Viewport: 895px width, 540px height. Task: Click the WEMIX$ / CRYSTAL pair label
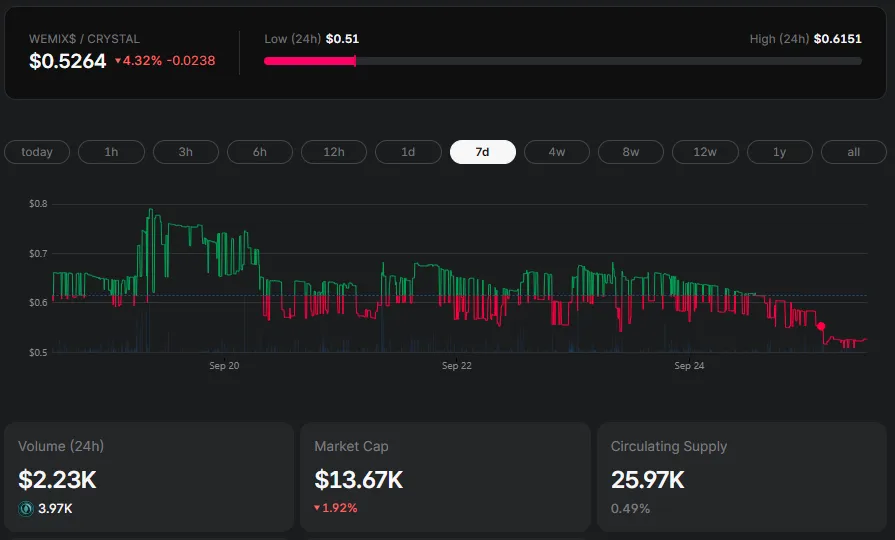(x=84, y=39)
